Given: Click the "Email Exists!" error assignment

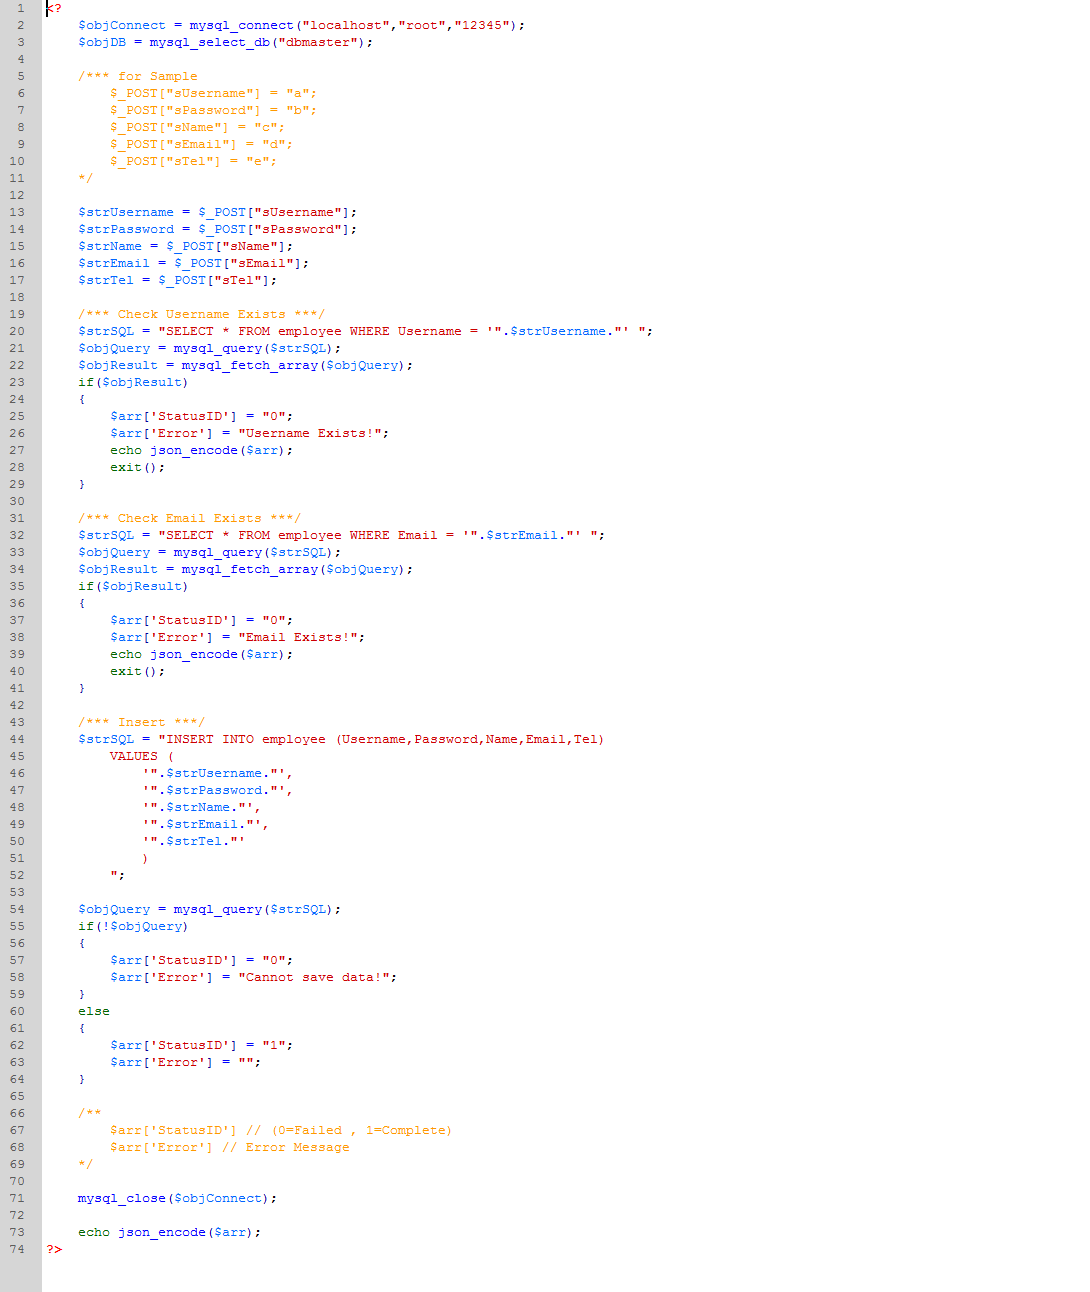Looking at the screenshot, I should click(237, 637).
